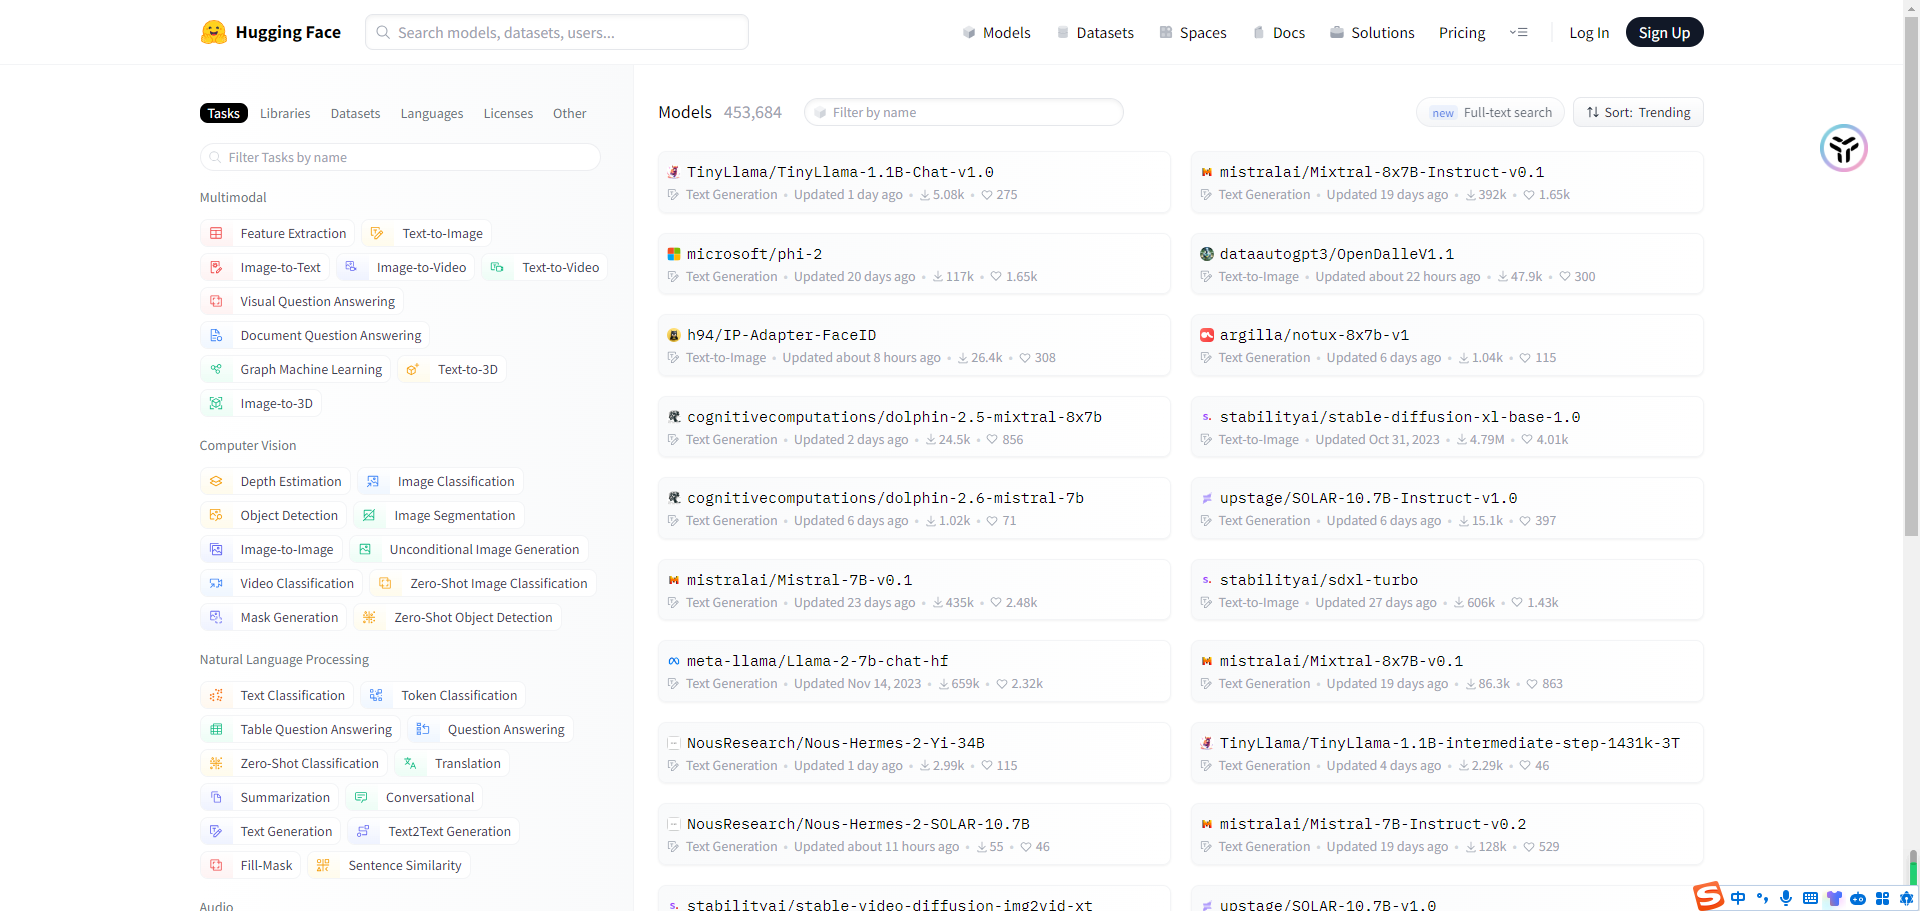1920x911 pixels.
Task: Click the floating assistant icon at right edge
Action: (1844, 148)
